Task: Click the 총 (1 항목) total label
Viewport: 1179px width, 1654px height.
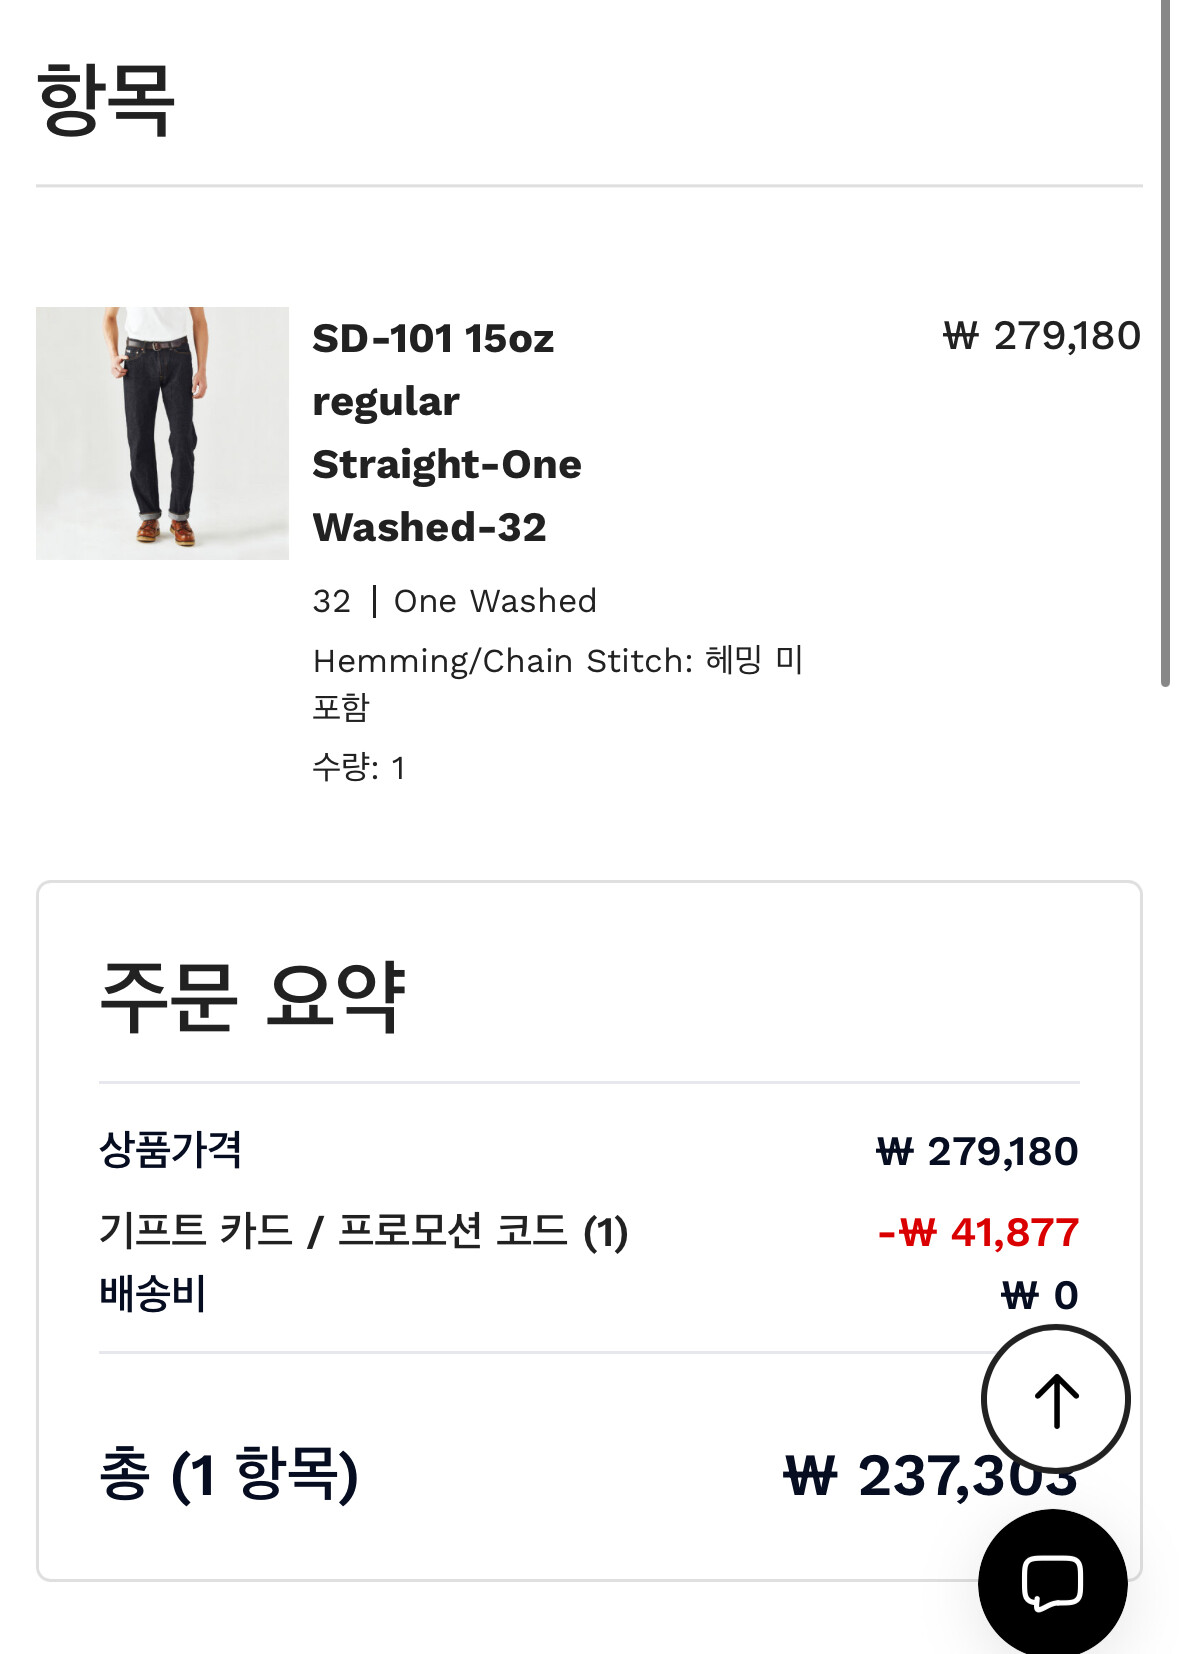Action: point(228,1474)
